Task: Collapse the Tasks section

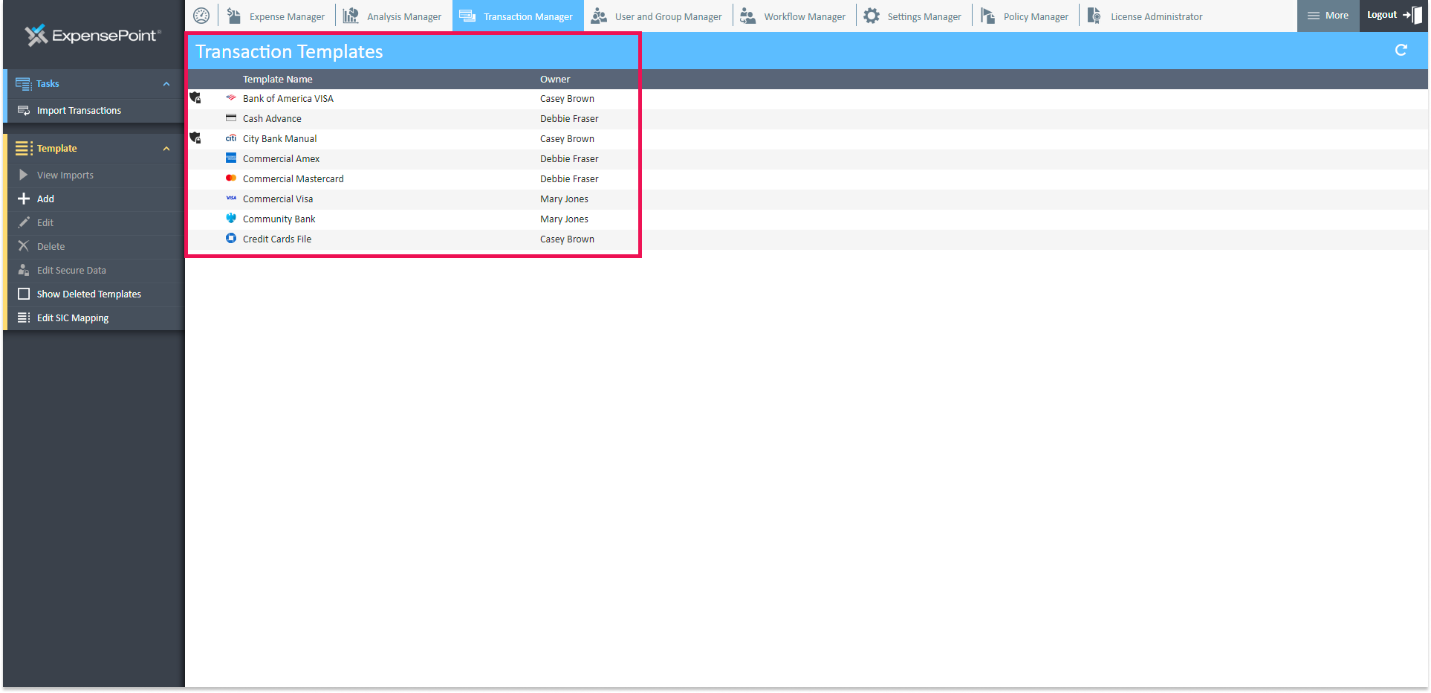Action: (x=166, y=84)
